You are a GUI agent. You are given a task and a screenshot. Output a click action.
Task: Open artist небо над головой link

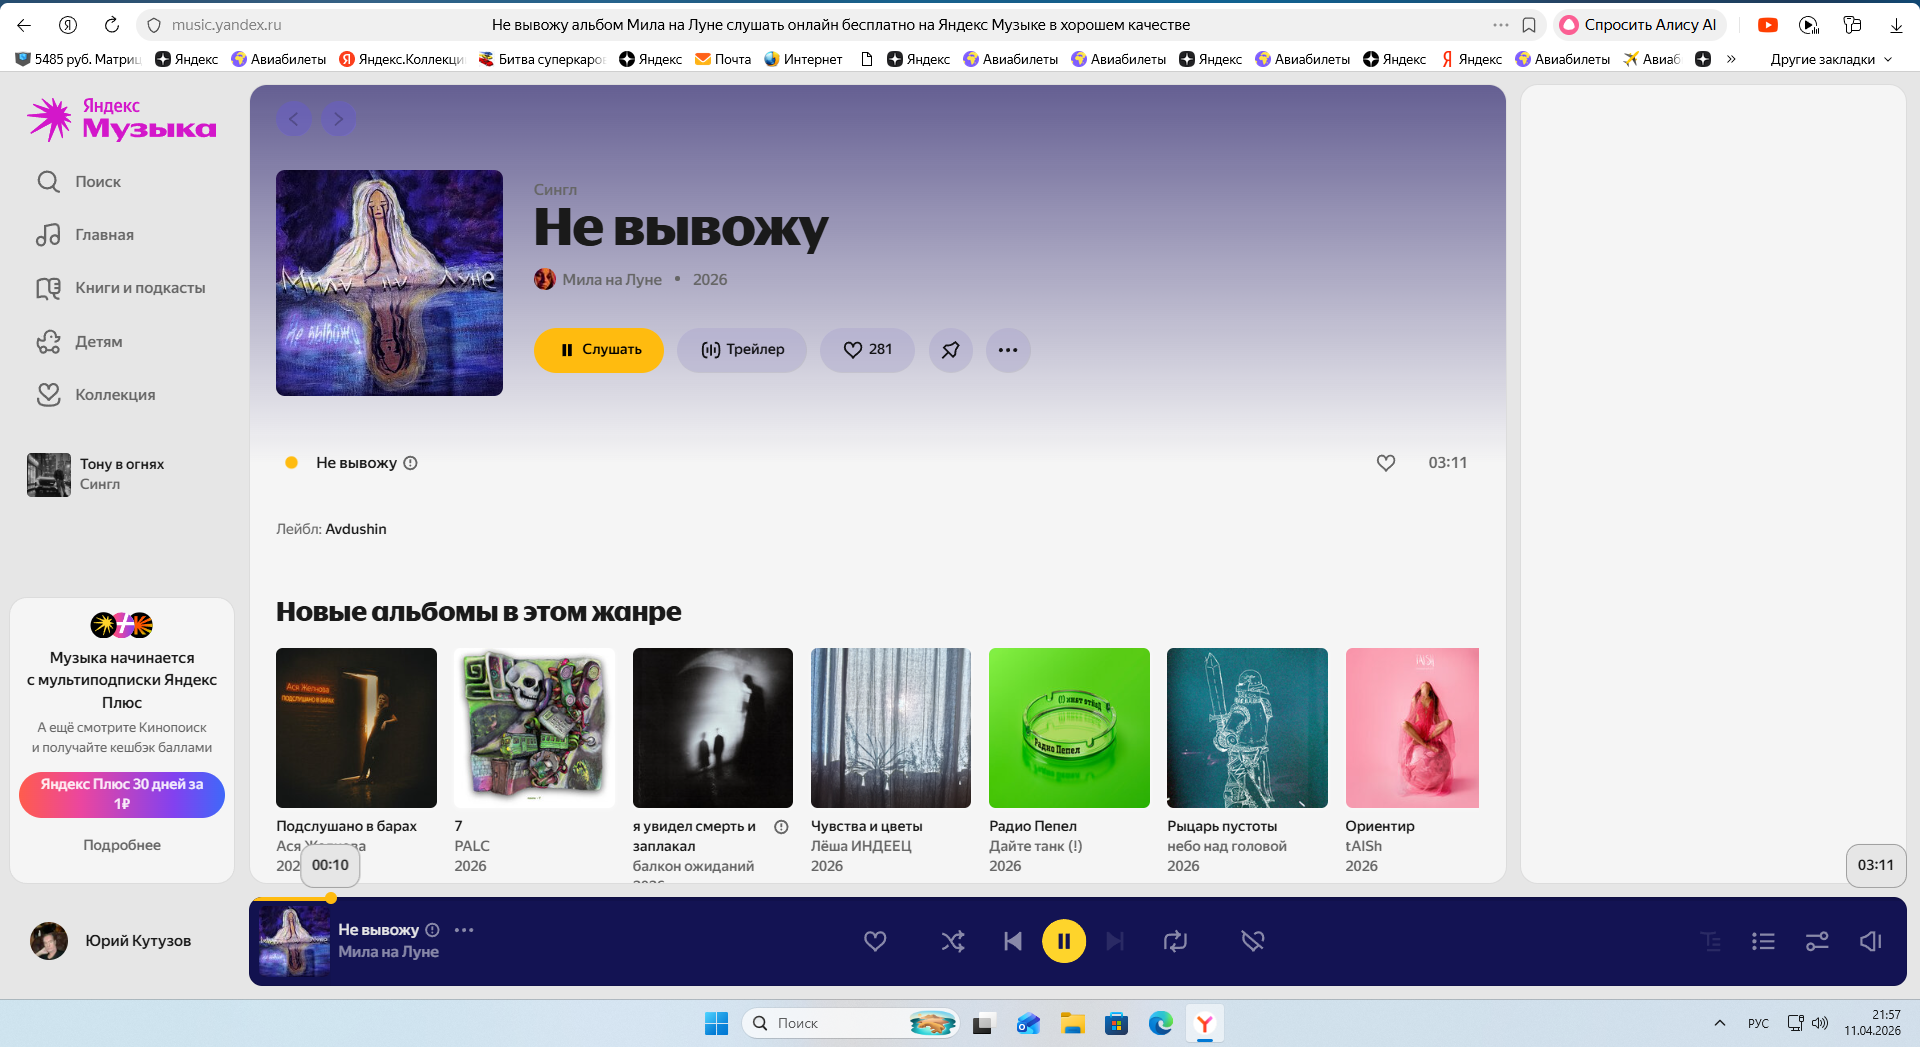[1227, 846]
